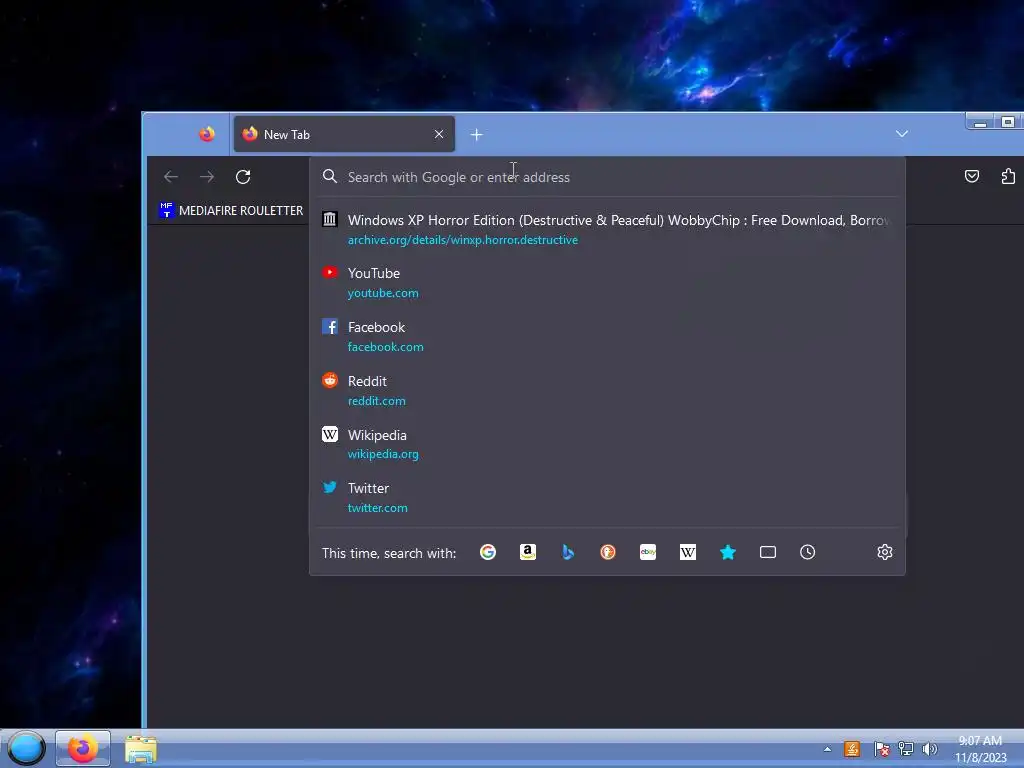
Task: Search this time with Google icon
Action: coord(488,552)
